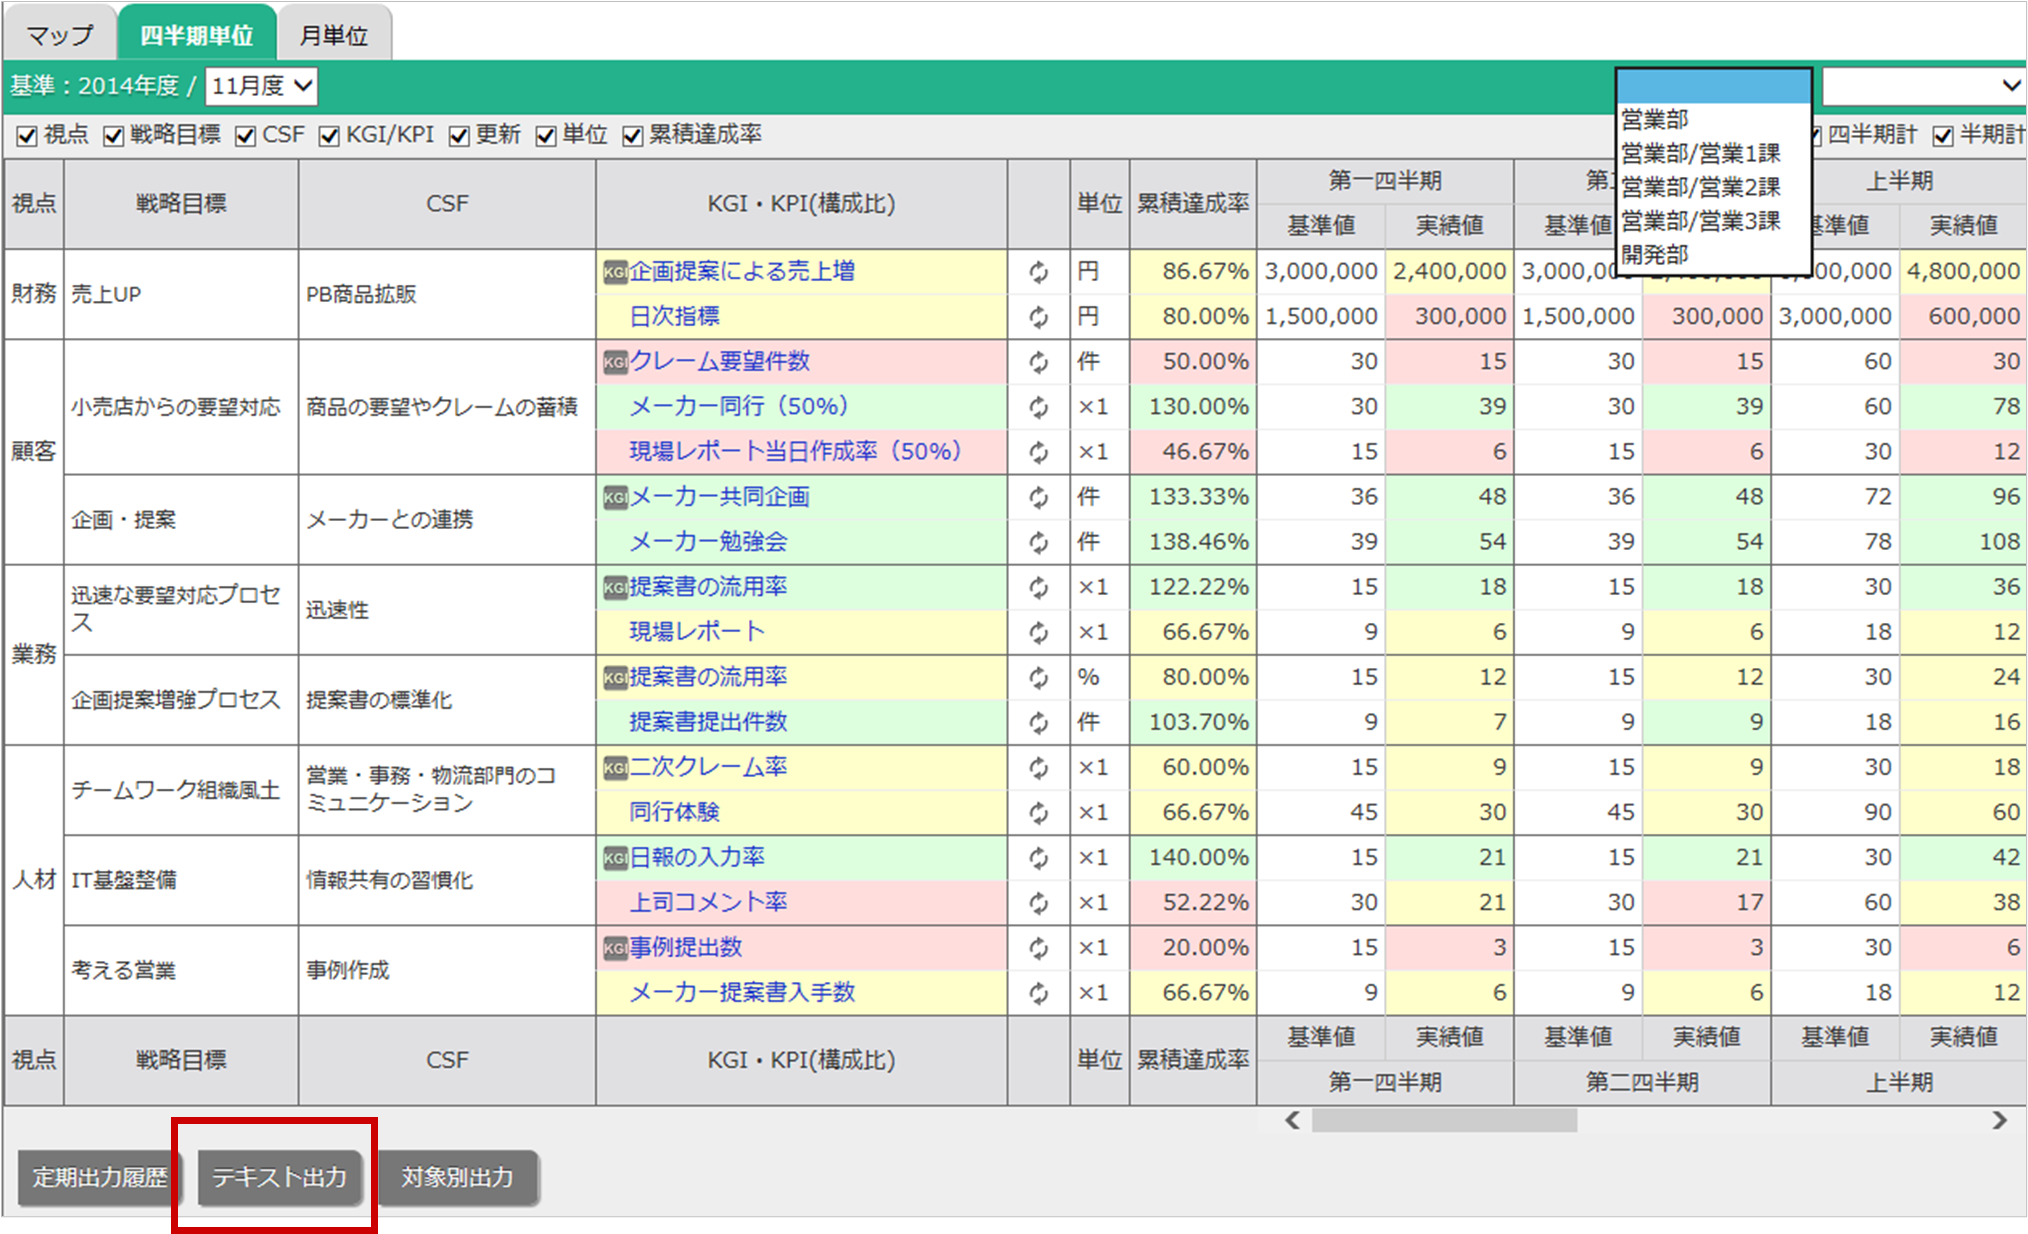Open the 同行体験 link
The height and width of the screenshot is (1234, 2028).
point(674,812)
